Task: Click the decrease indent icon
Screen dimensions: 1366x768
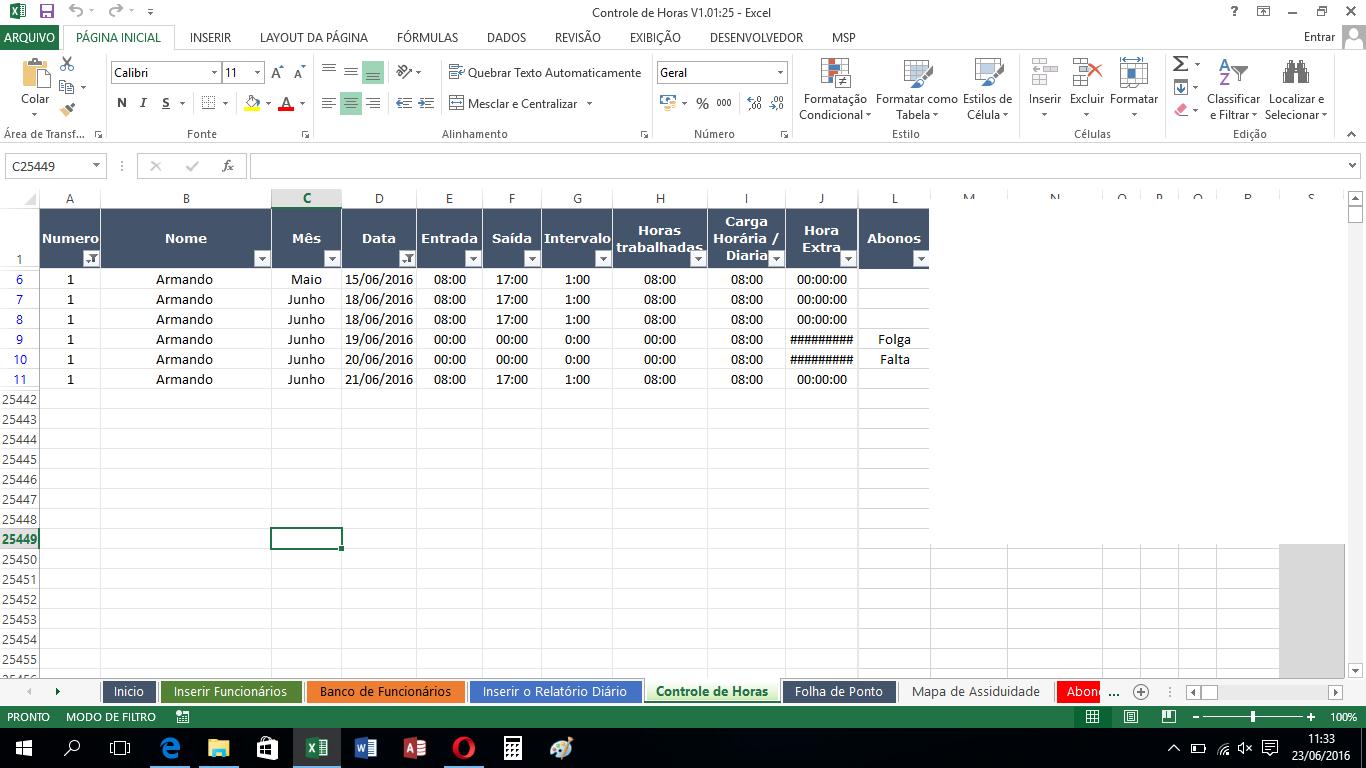Action: tap(404, 103)
